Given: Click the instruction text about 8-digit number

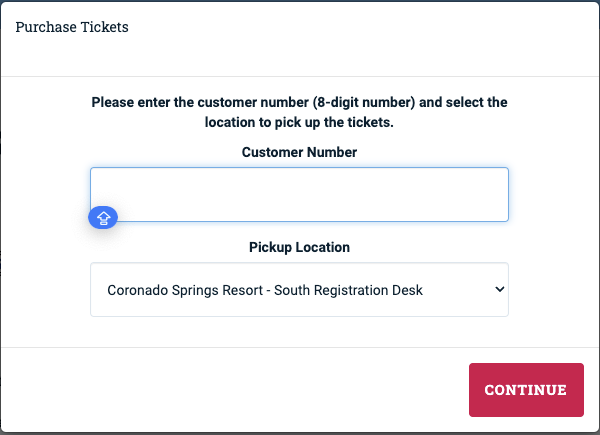Looking at the screenshot, I should (299, 102).
